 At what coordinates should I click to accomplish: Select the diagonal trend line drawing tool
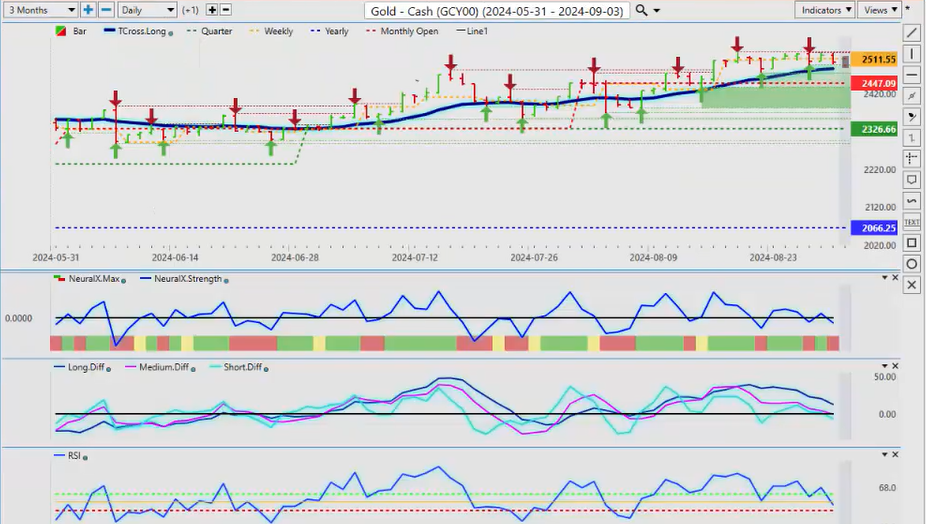[911, 33]
